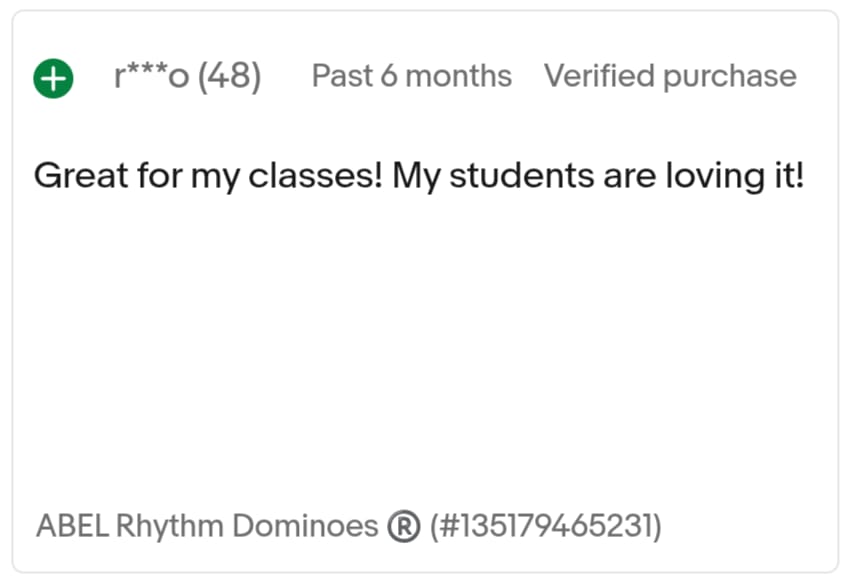Click the "Verified purchase" label
This screenshot has width=851, height=585.
coord(670,77)
